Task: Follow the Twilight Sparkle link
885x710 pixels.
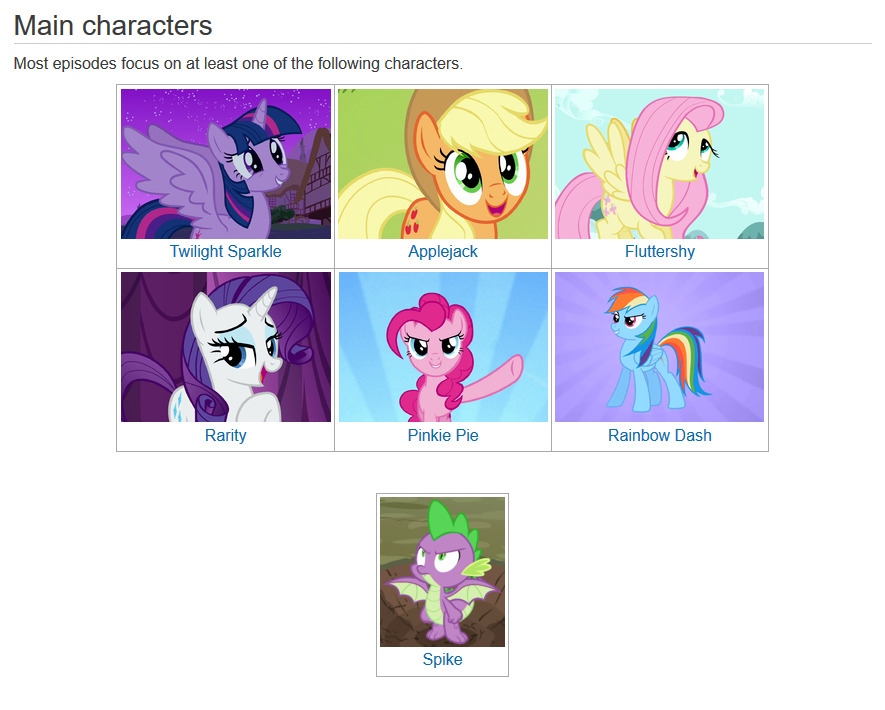Action: (226, 252)
